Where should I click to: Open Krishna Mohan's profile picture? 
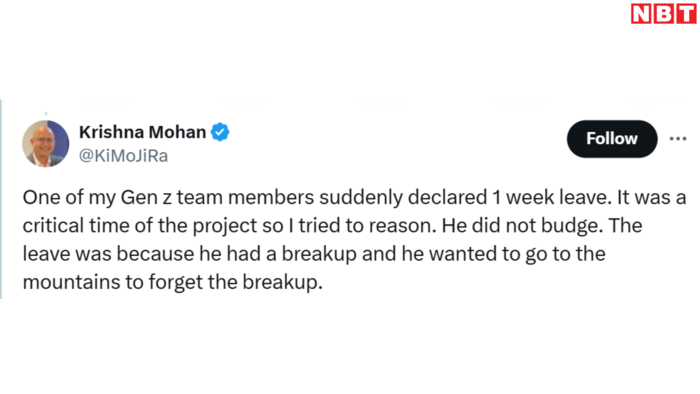[46, 144]
